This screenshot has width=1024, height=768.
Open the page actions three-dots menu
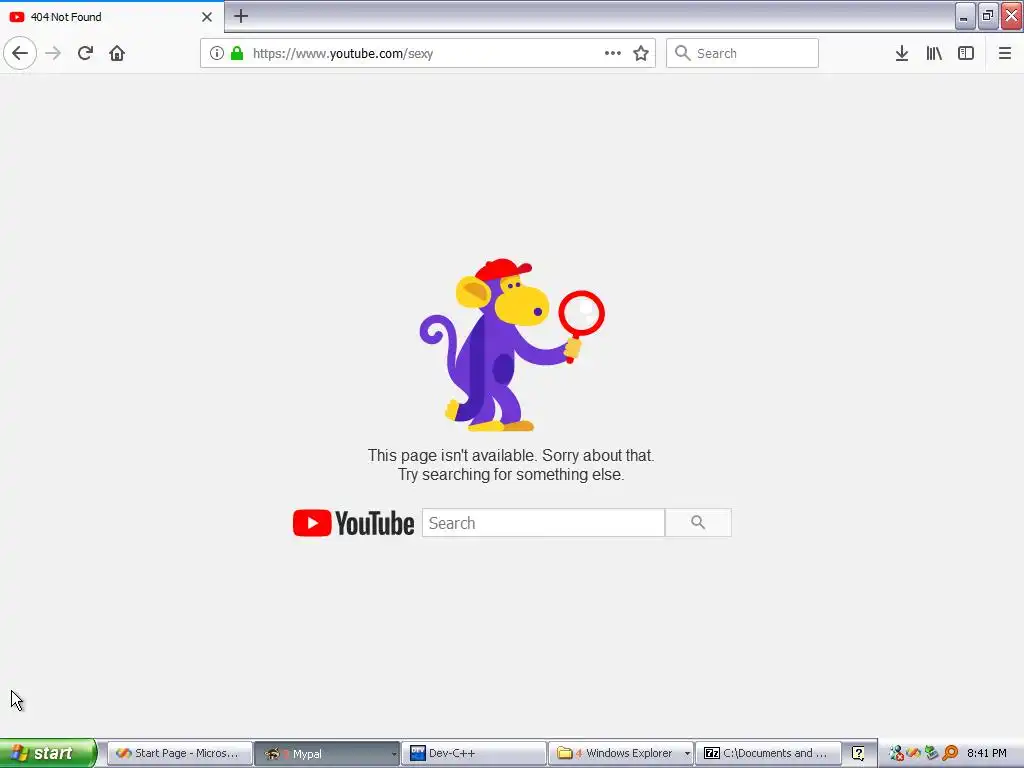click(613, 53)
